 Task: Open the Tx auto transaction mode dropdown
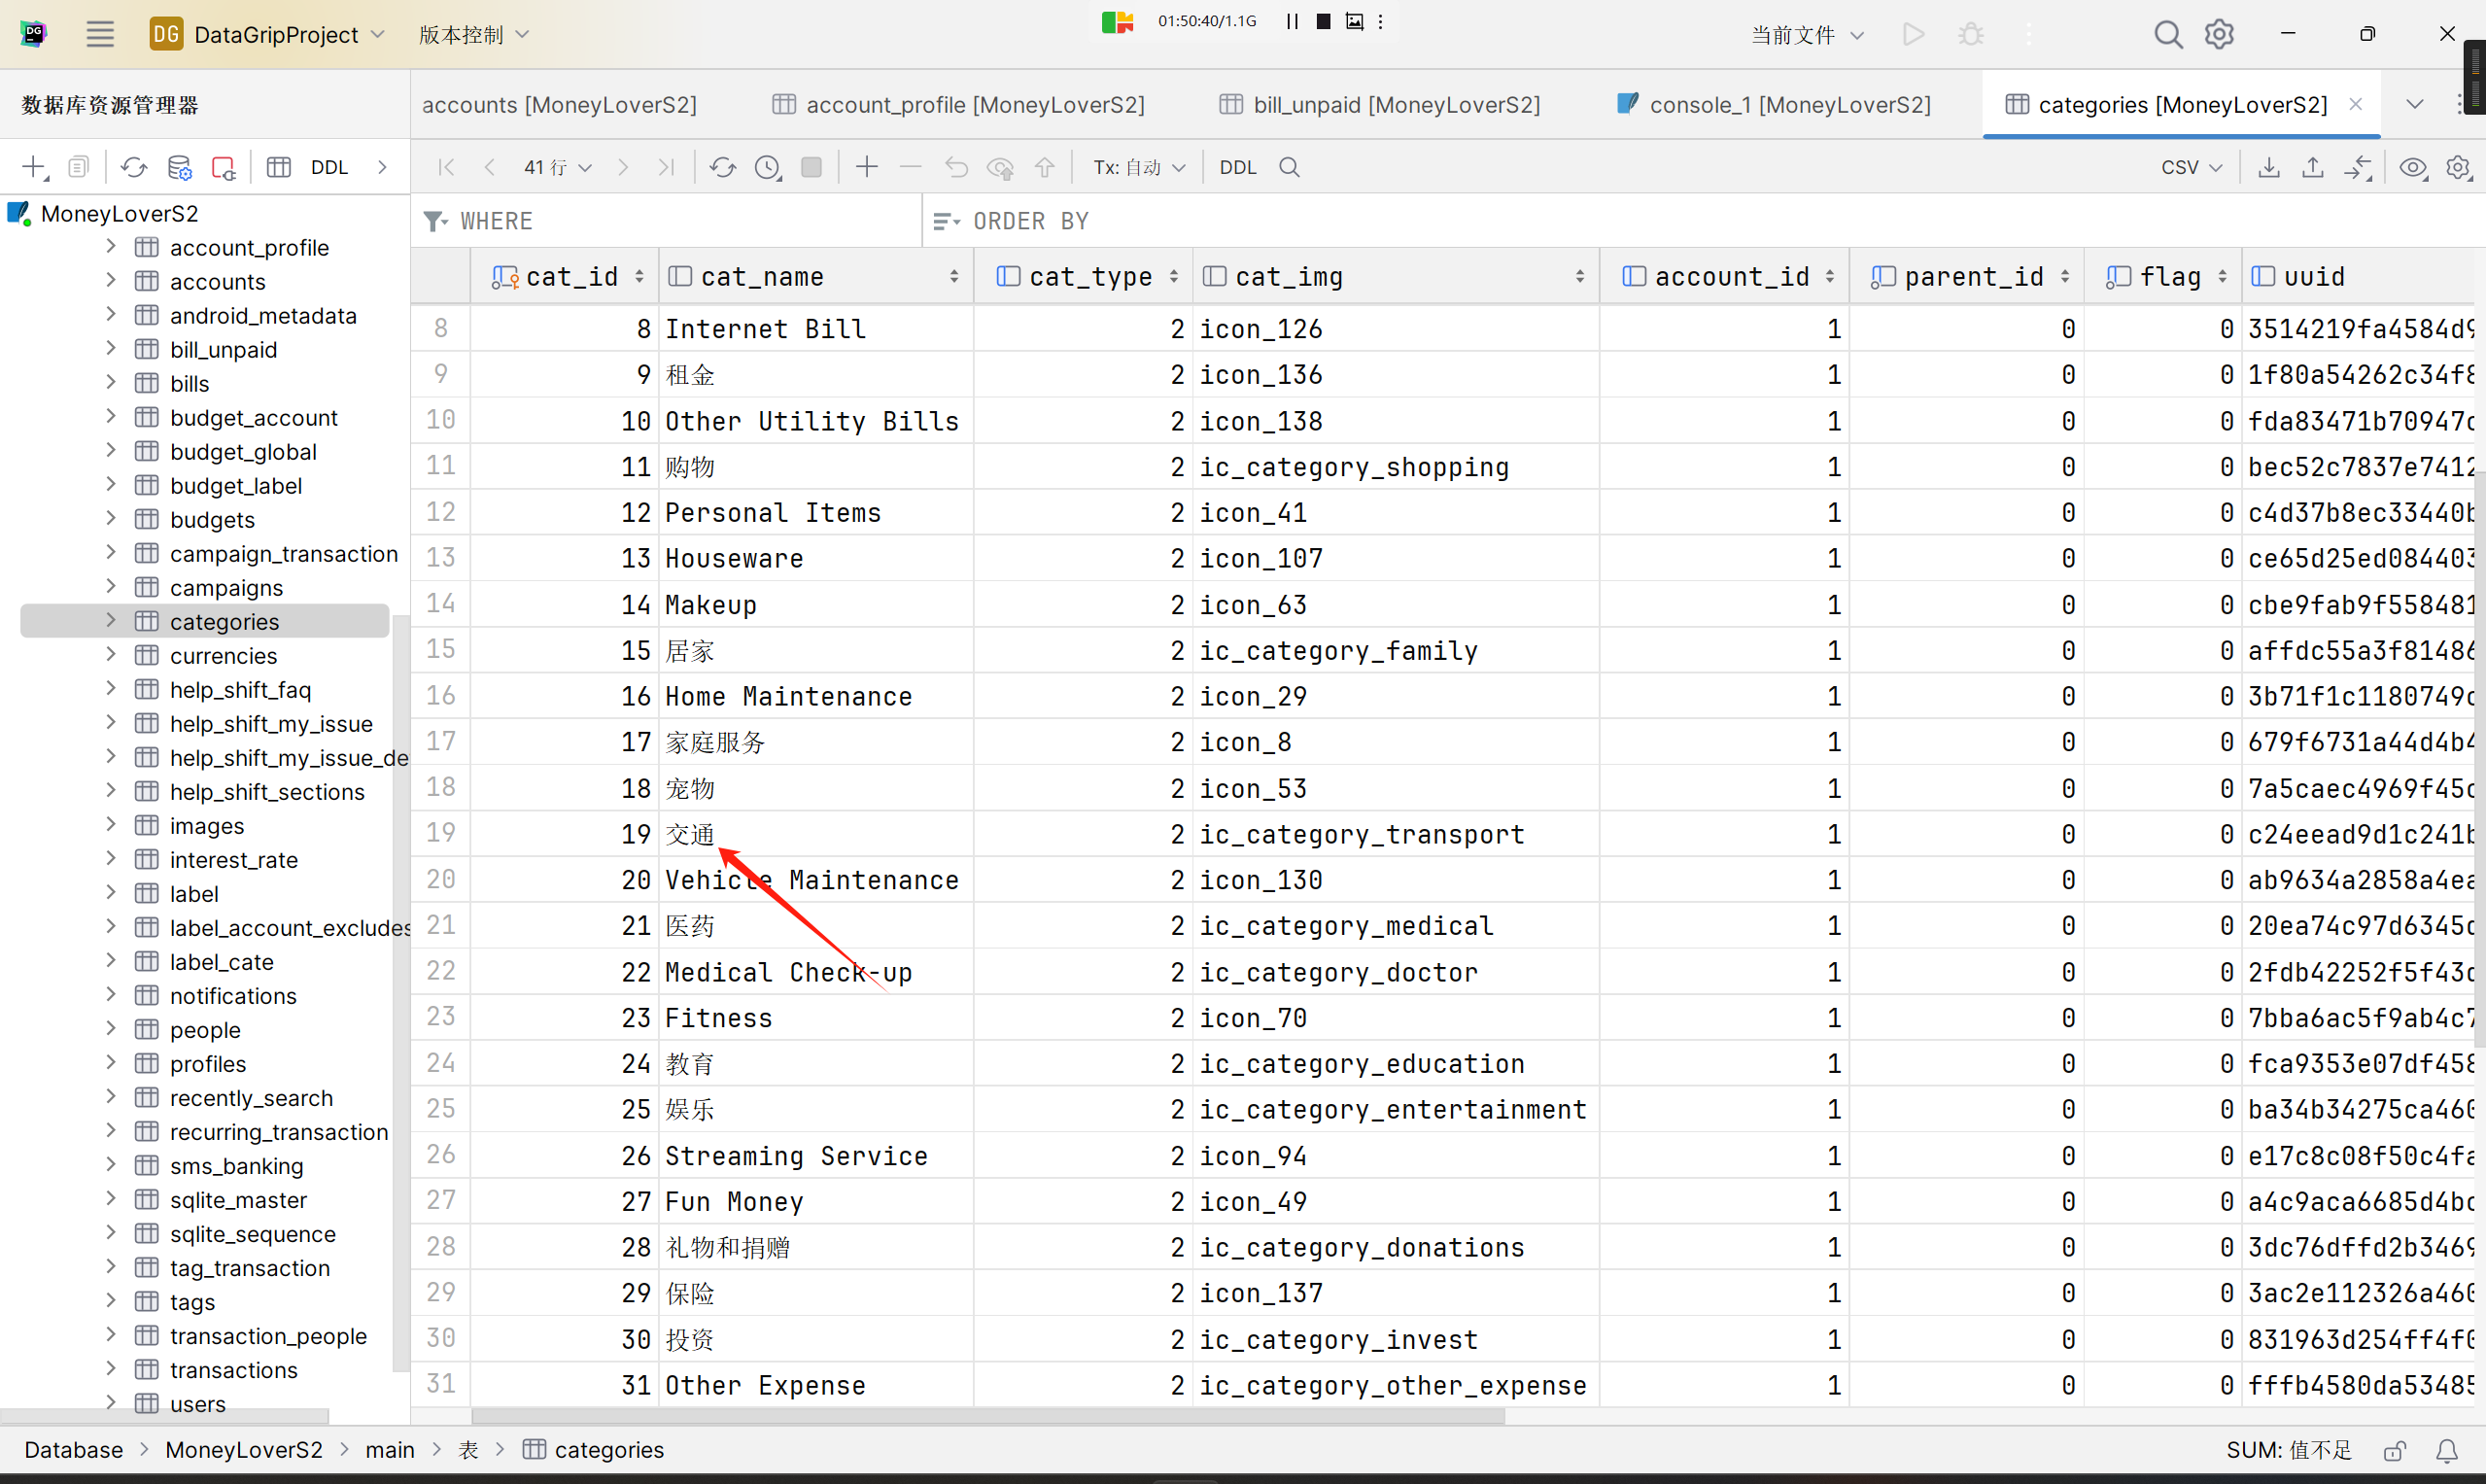point(1138,167)
